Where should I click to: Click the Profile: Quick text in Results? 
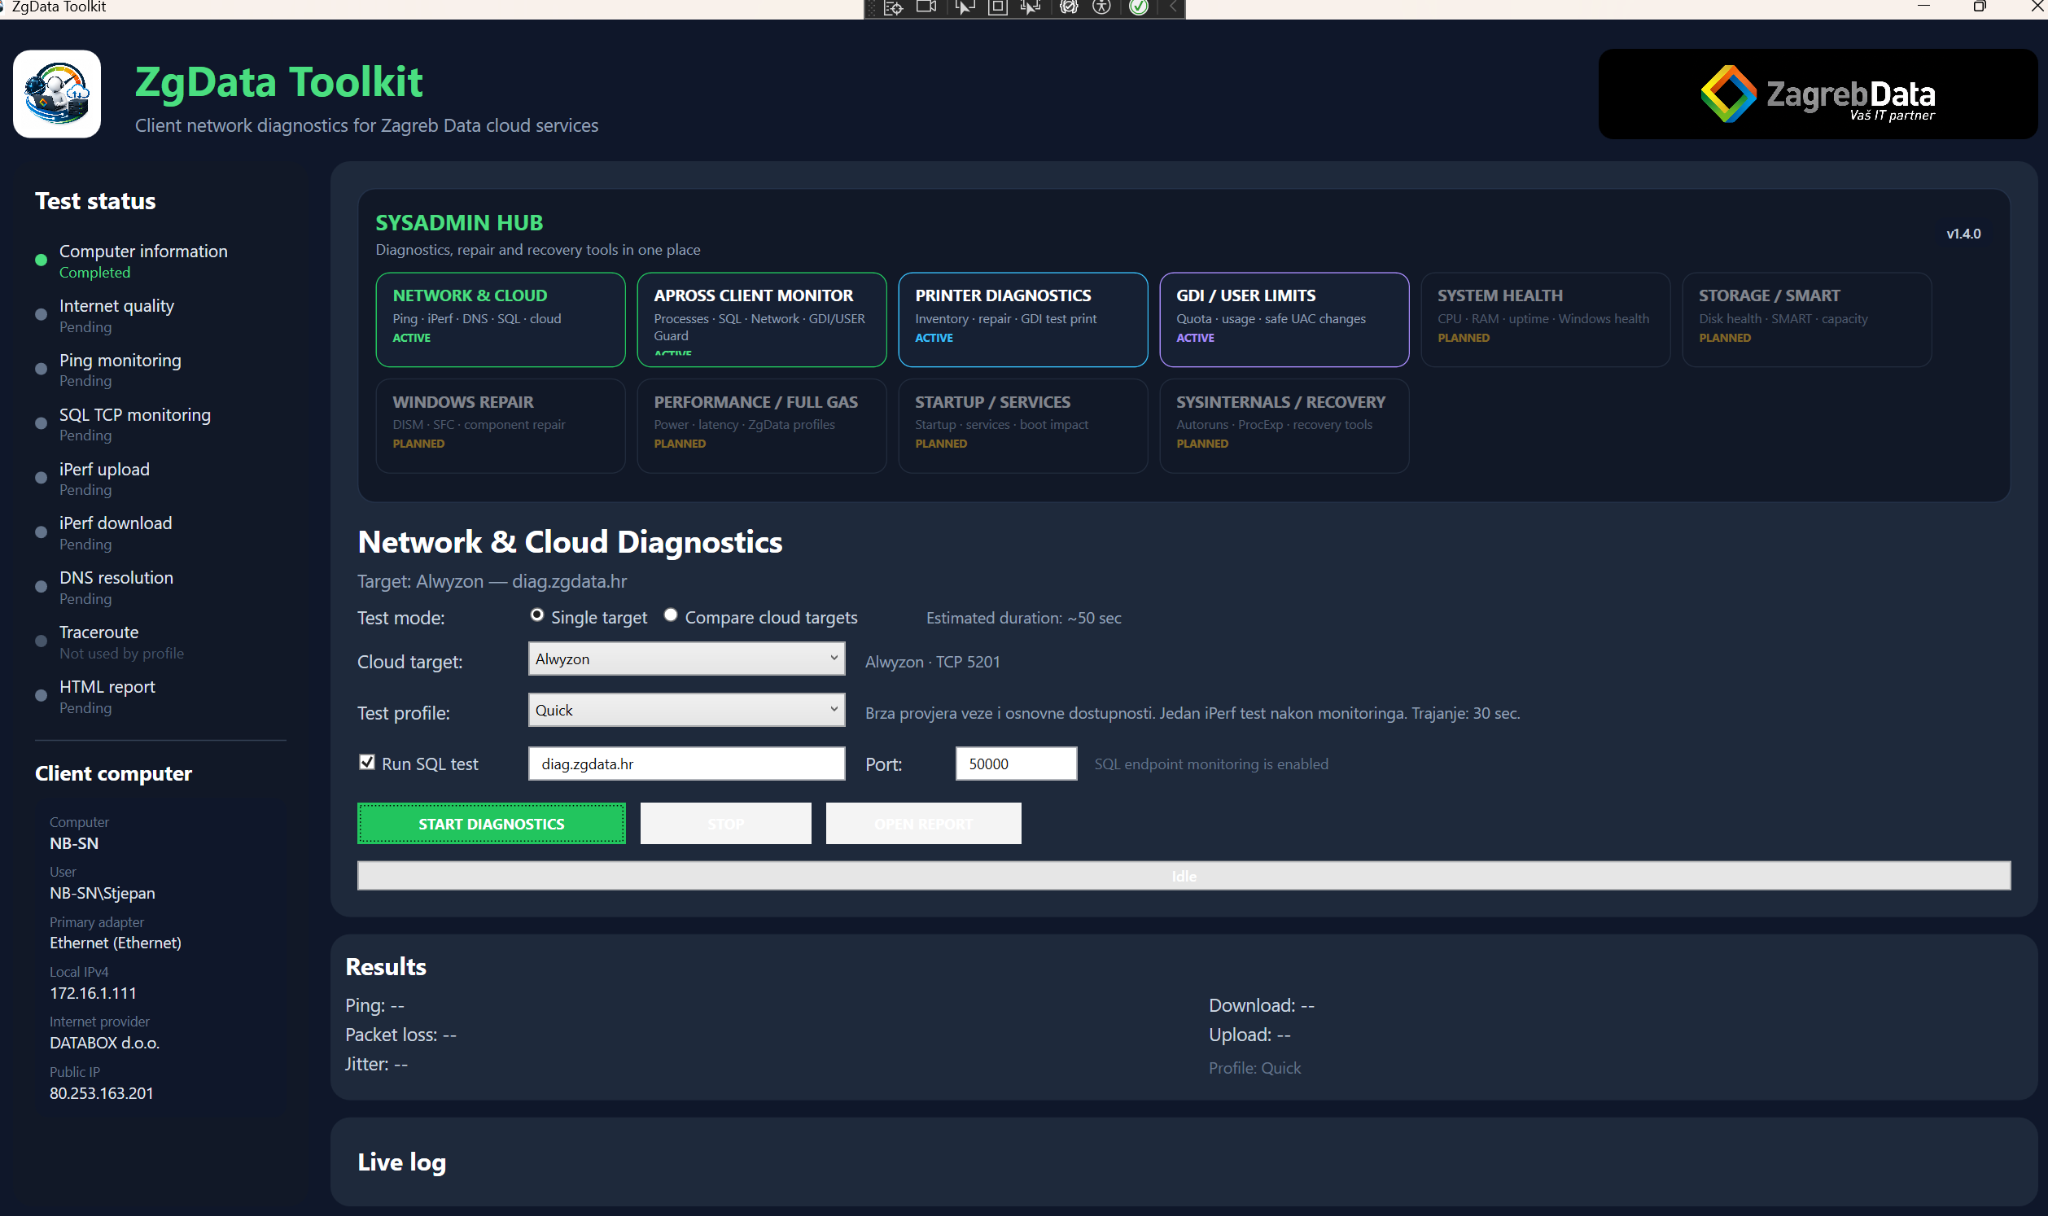click(1255, 1068)
